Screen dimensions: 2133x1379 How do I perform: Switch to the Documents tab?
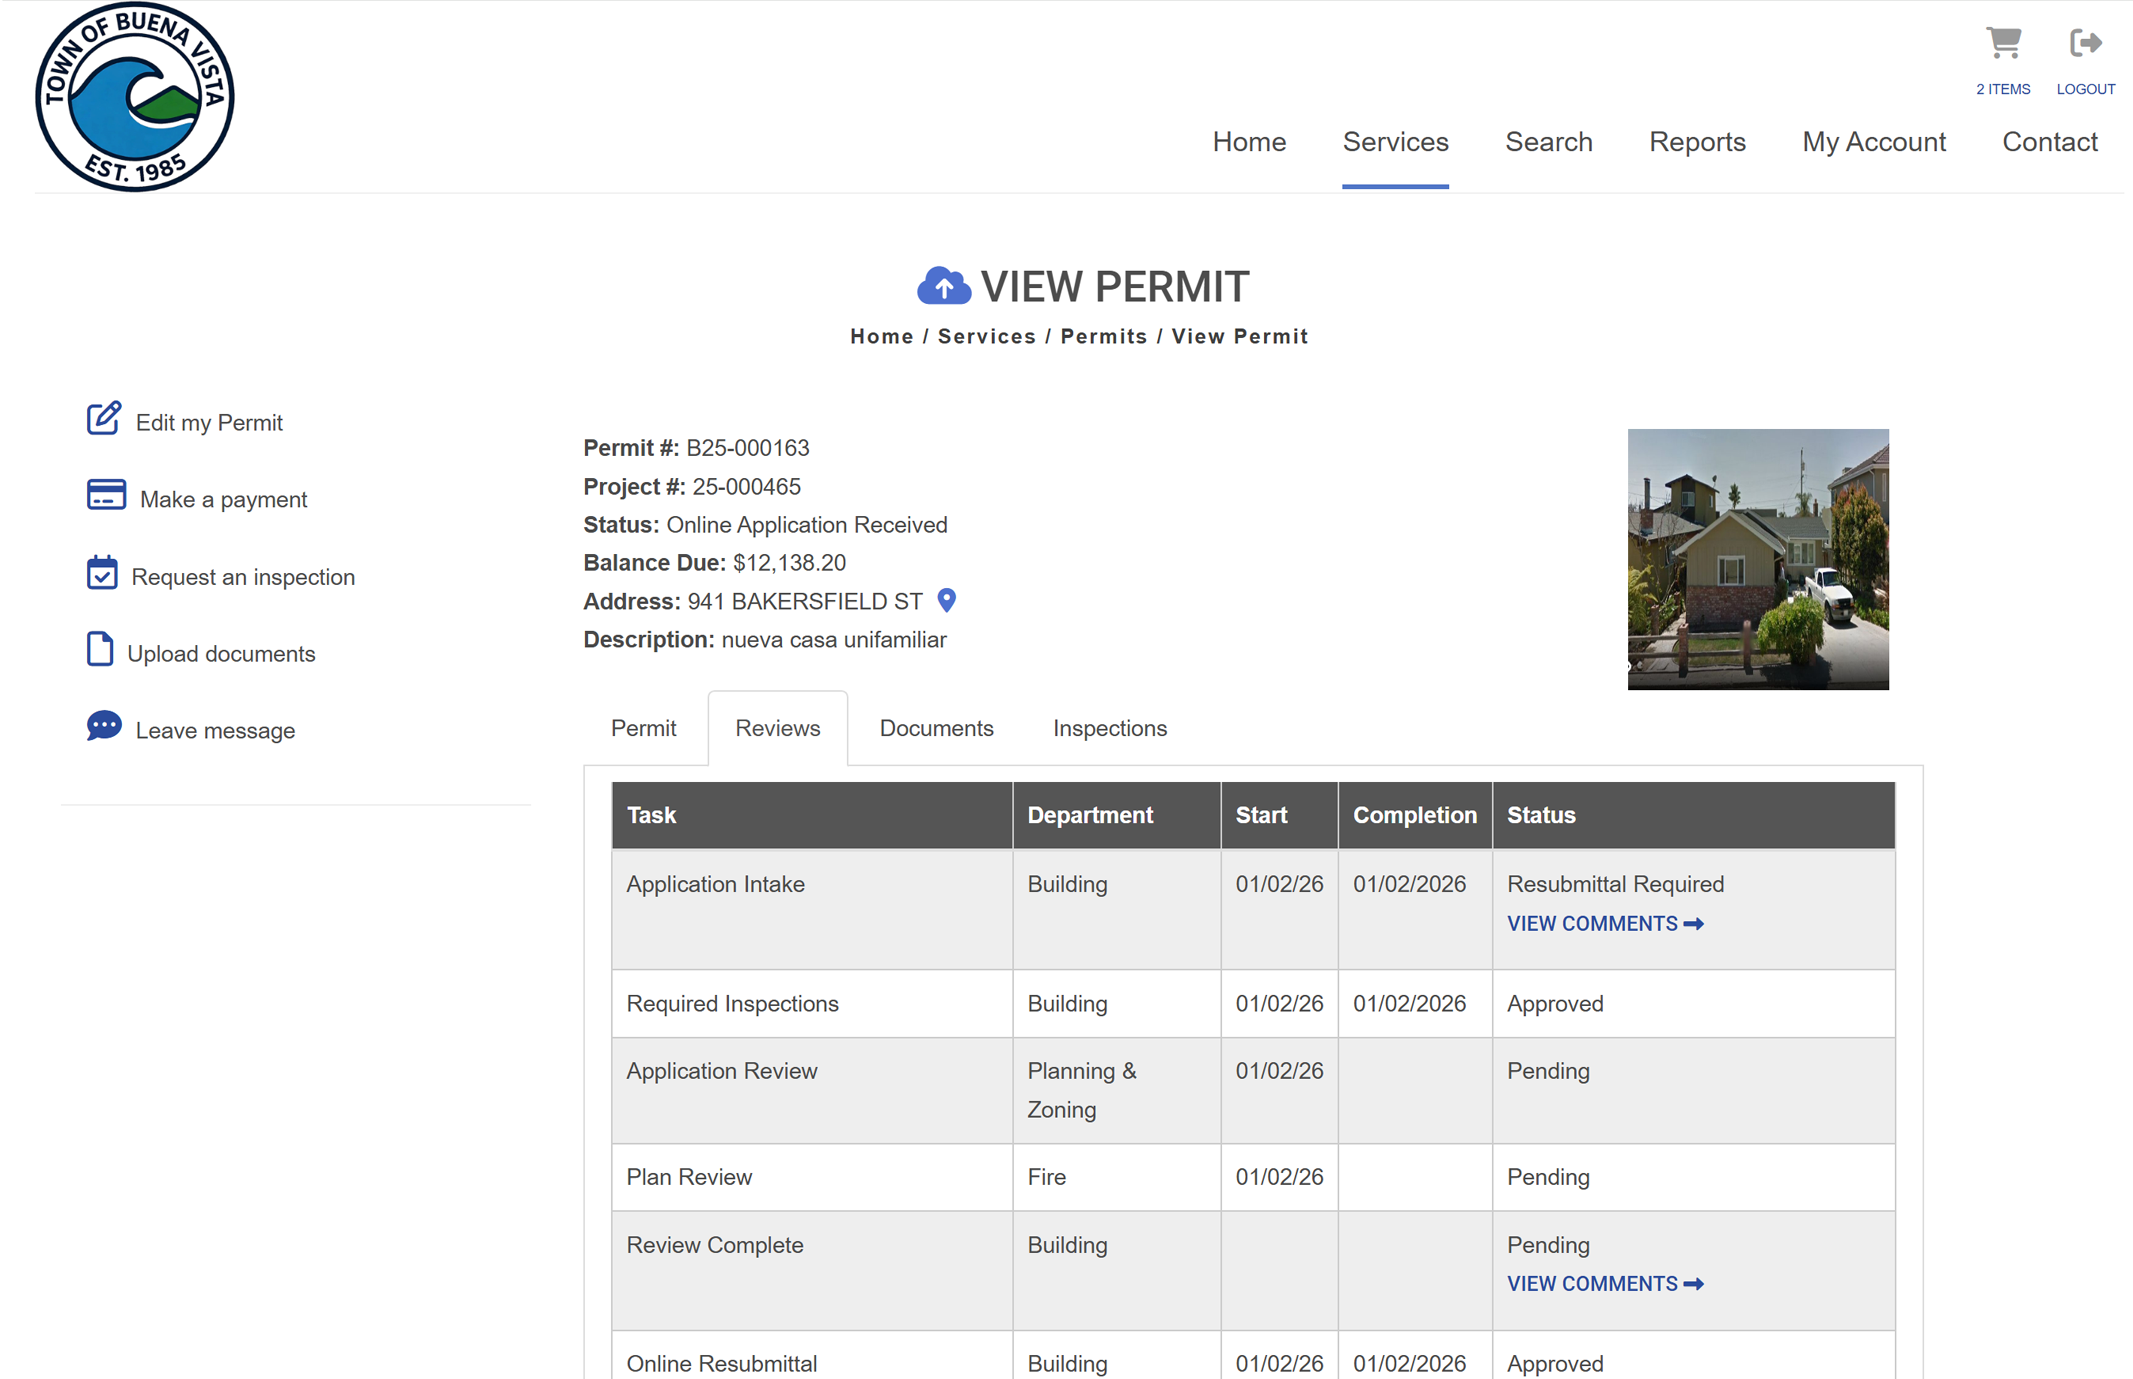tap(936, 728)
